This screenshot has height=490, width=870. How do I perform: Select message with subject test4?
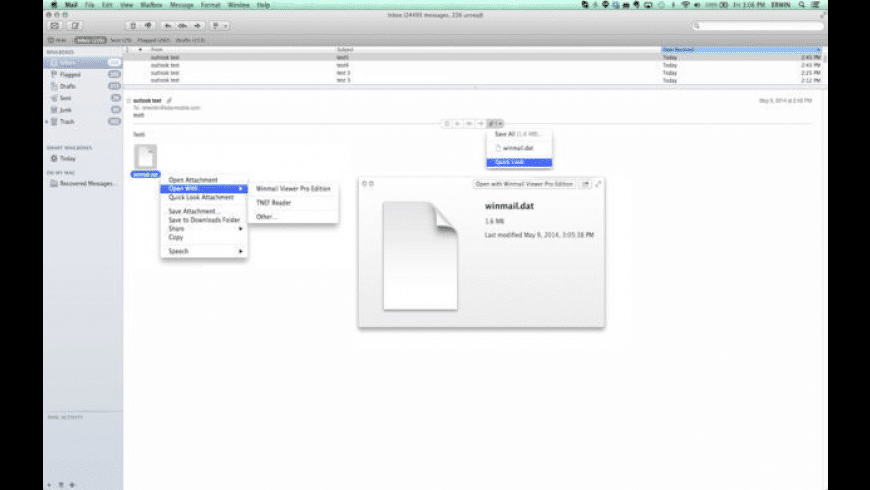[x=473, y=65]
